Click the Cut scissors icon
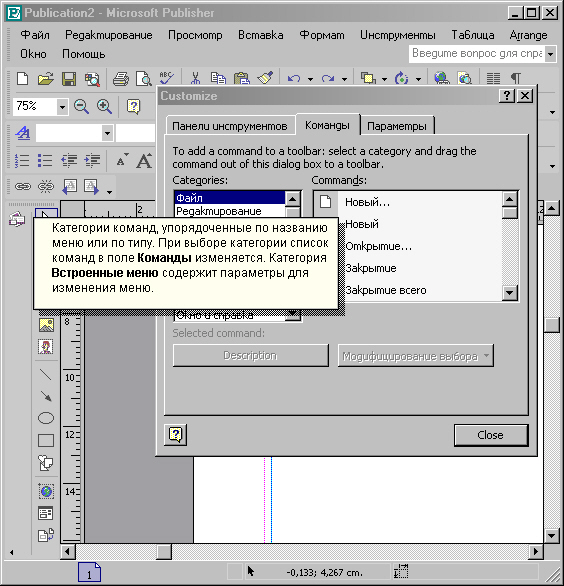Image resolution: width=564 pixels, height=586 pixels. point(195,78)
